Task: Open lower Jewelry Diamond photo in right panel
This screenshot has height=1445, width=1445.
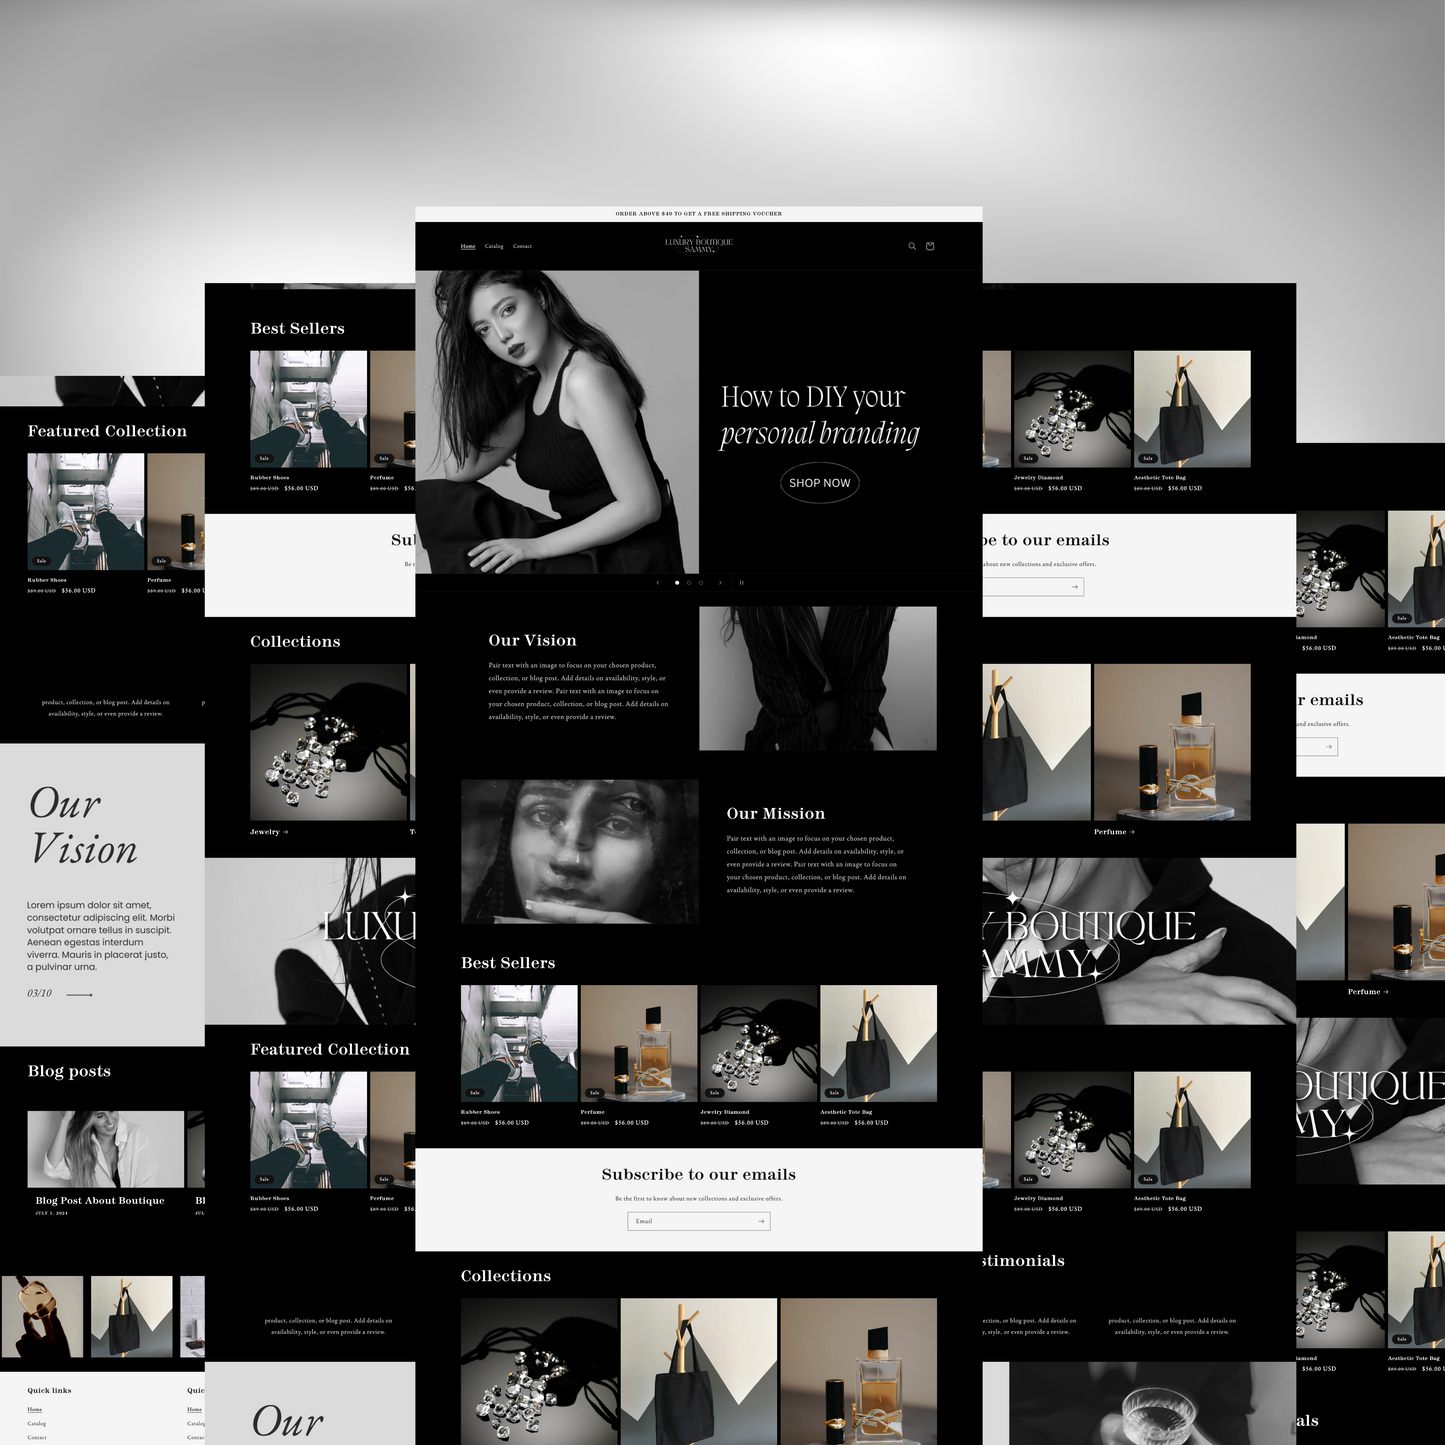Action: click(x=1072, y=1130)
